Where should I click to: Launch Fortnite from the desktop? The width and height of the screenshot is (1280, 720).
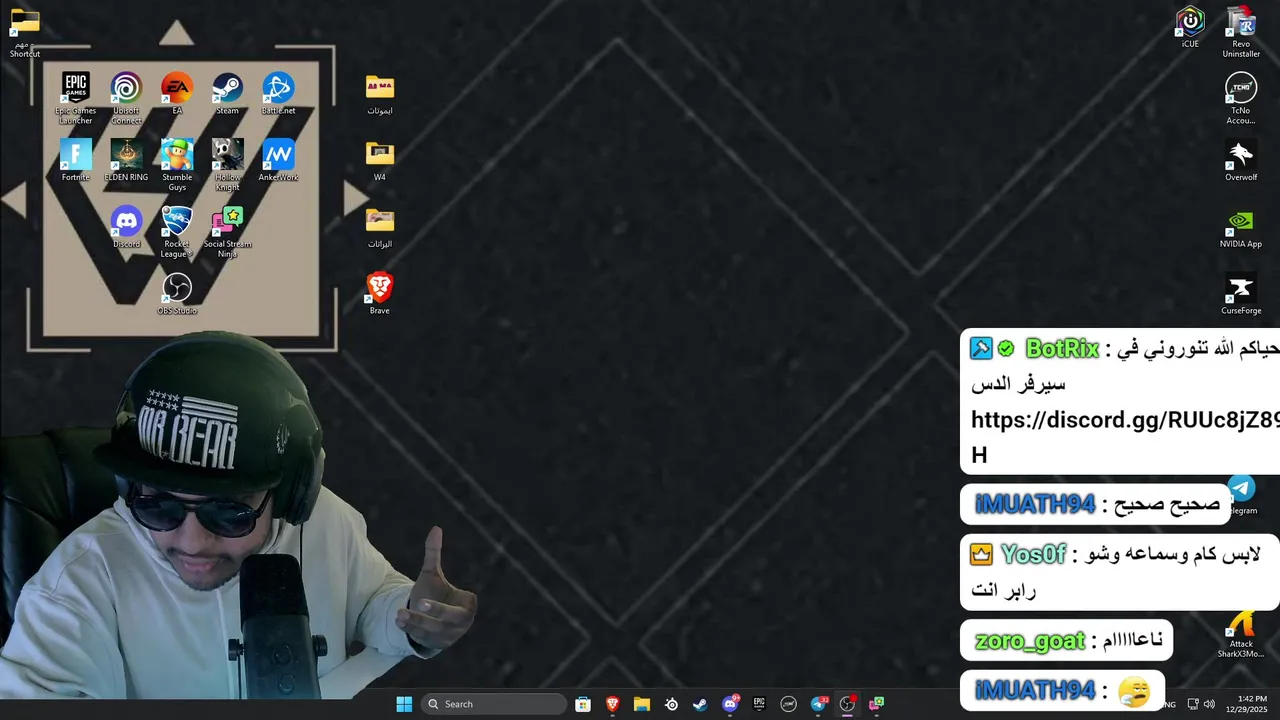(x=76, y=160)
